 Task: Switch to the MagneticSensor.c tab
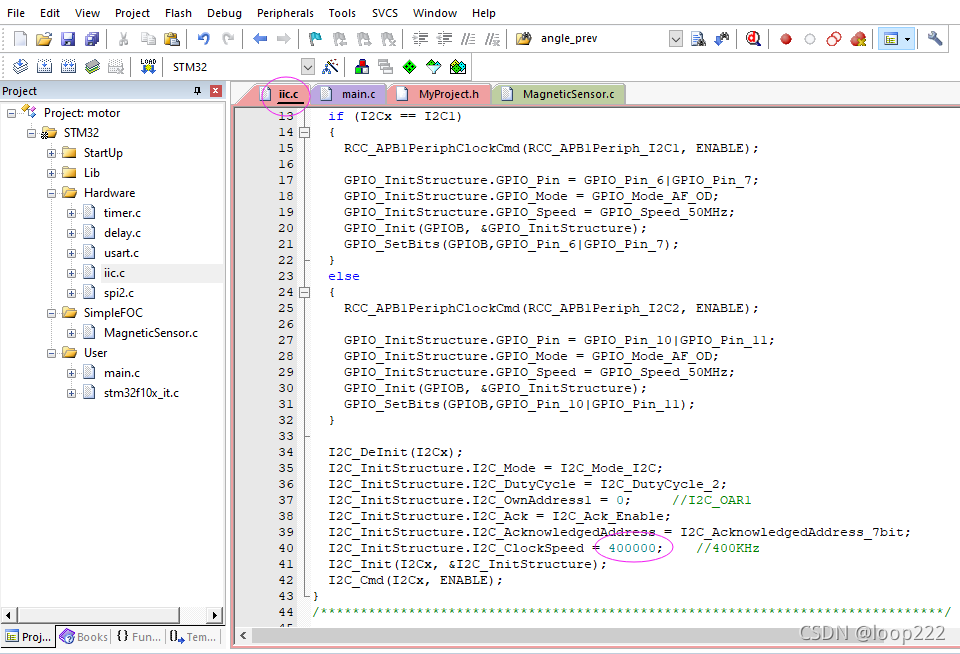[x=559, y=94]
